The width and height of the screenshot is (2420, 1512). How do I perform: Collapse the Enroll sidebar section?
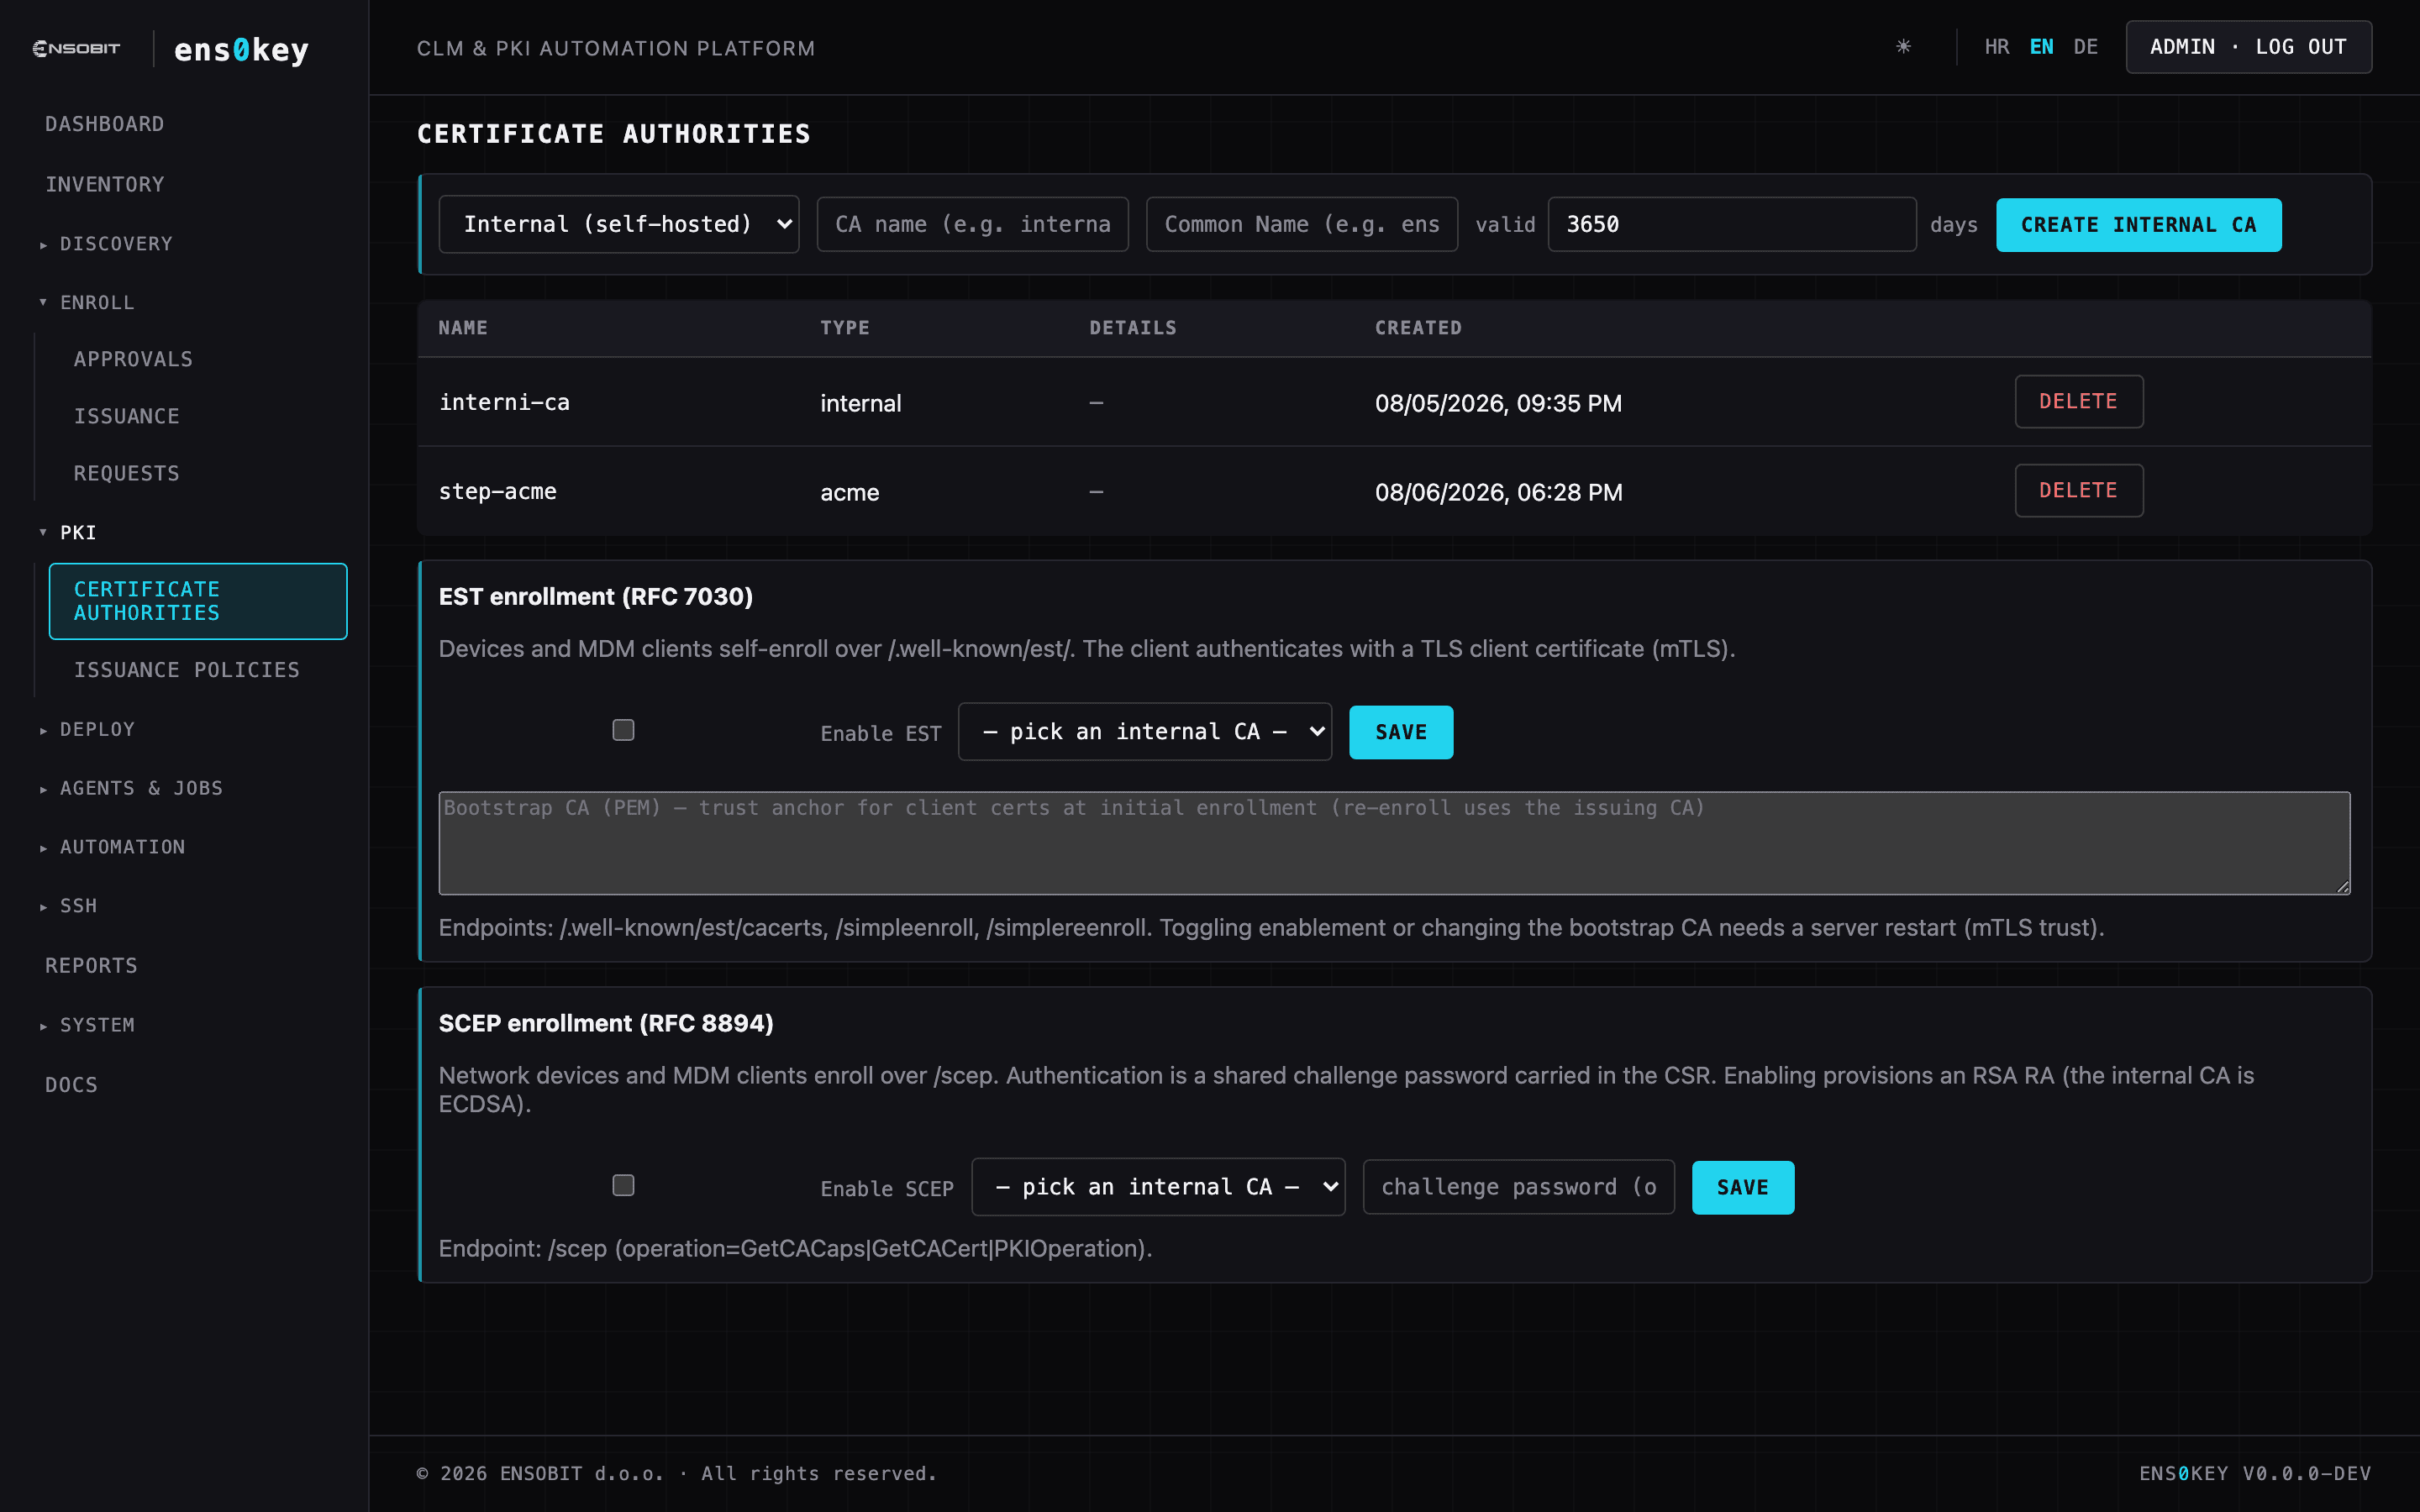(96, 302)
